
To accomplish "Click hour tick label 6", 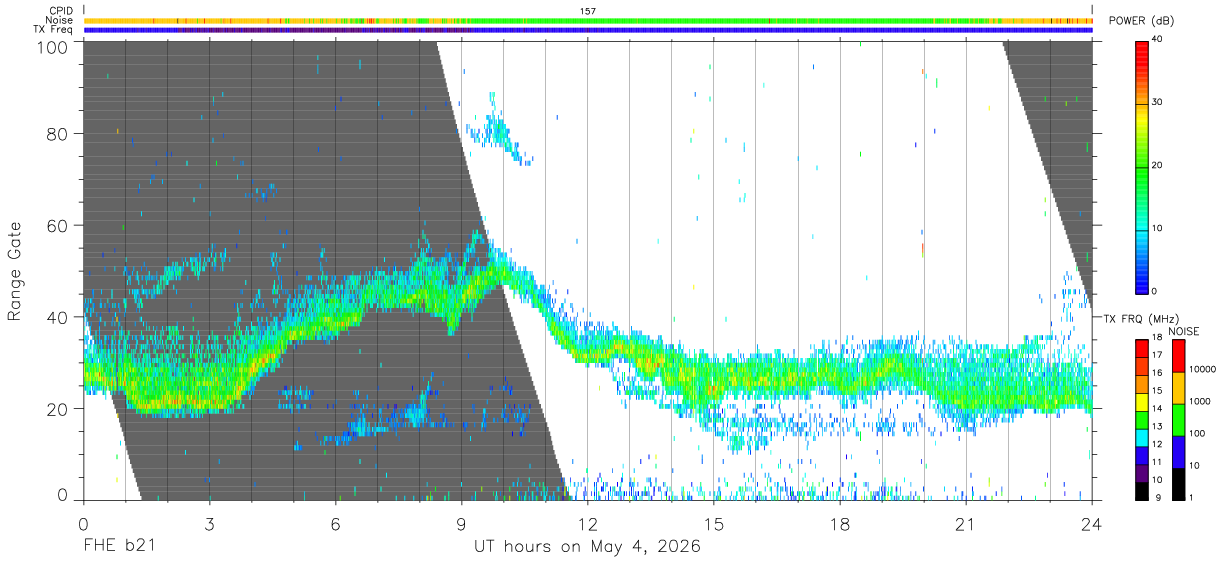I will [x=336, y=525].
